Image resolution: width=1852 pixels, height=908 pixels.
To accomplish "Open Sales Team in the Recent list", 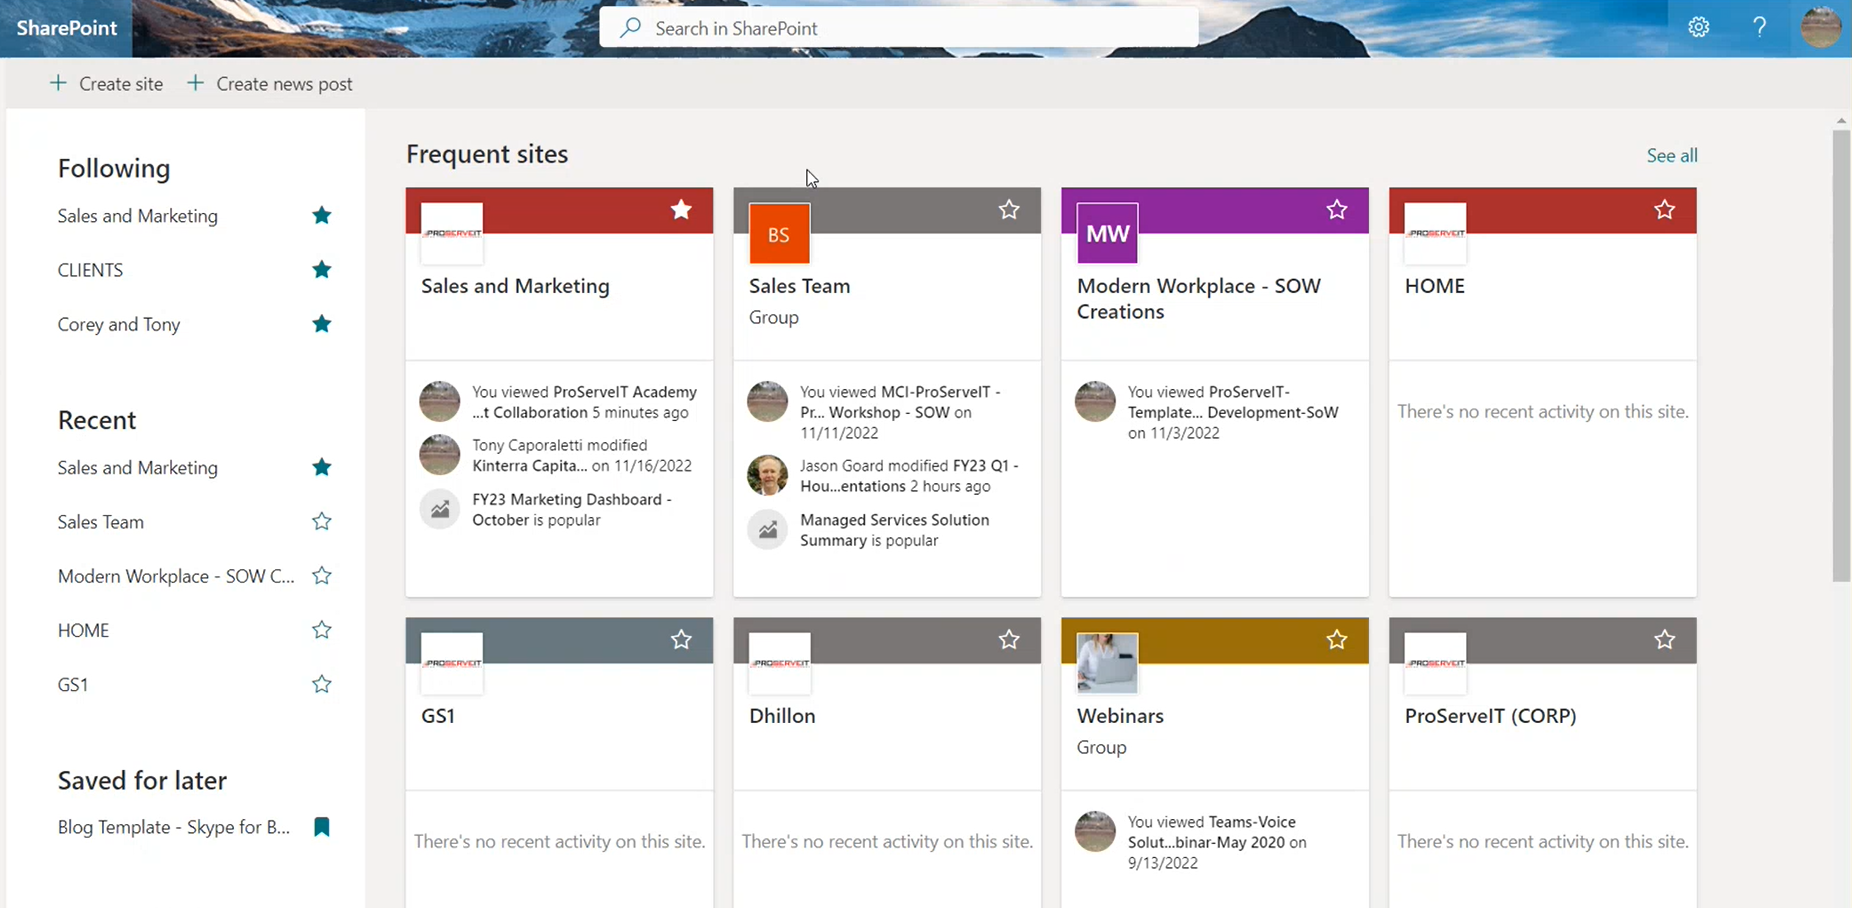I will (101, 522).
